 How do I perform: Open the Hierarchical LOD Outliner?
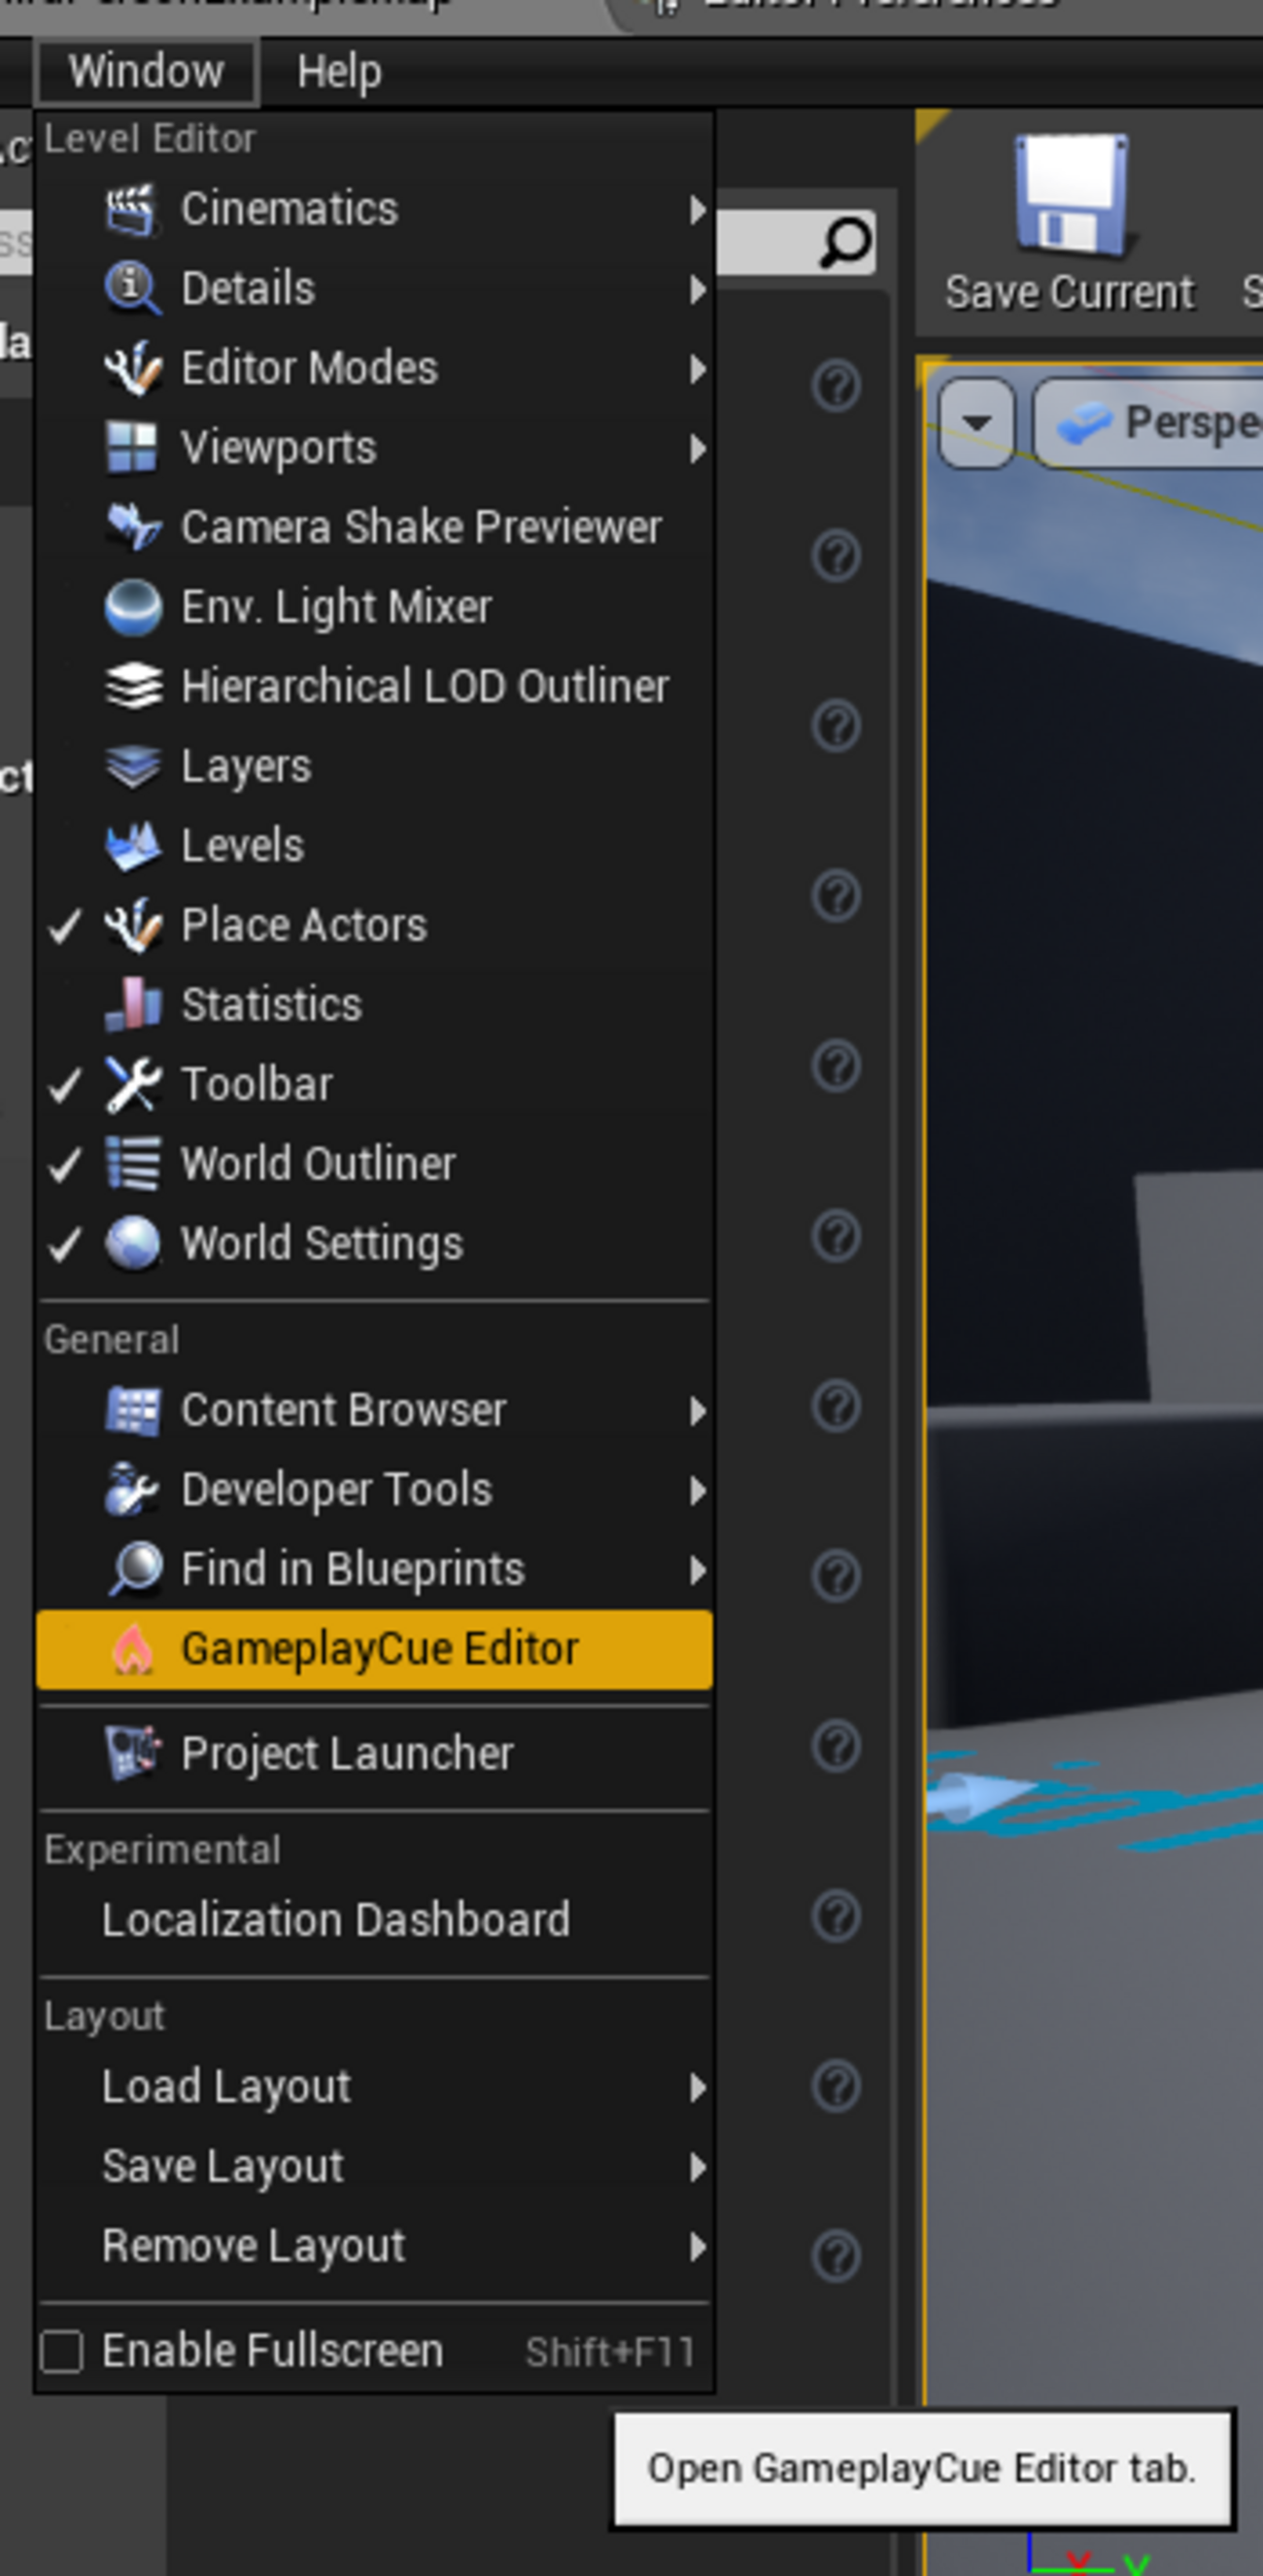click(x=374, y=686)
